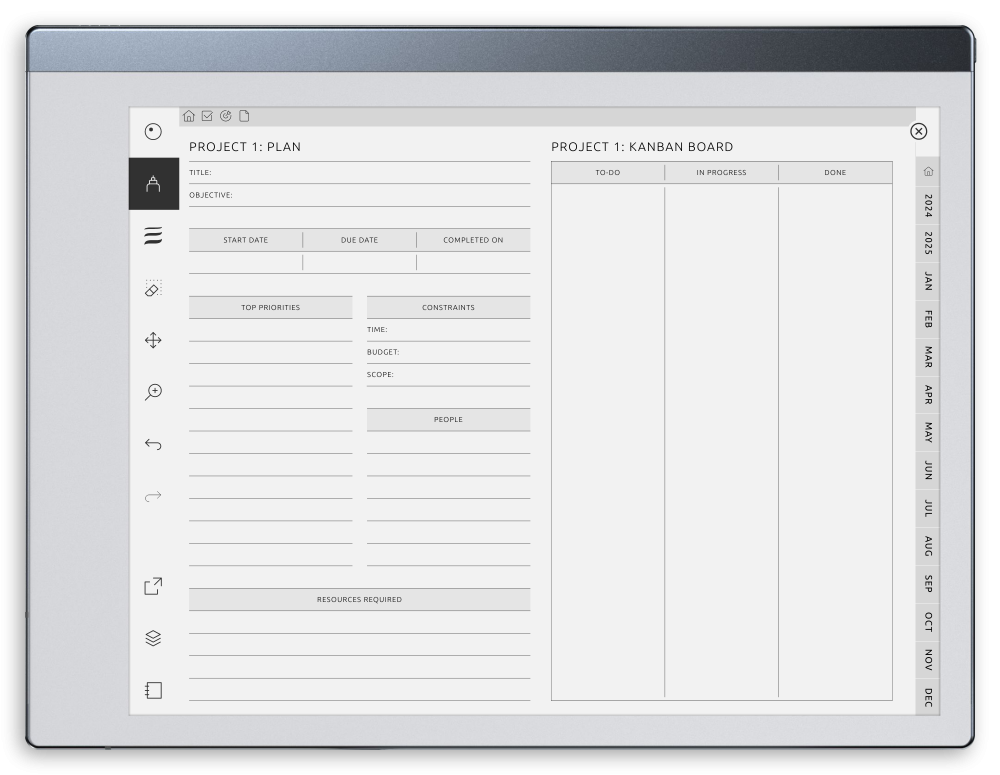1000x775 pixels.
Task: Click the RESOURCES REQUIRED header
Action: [x=359, y=599]
